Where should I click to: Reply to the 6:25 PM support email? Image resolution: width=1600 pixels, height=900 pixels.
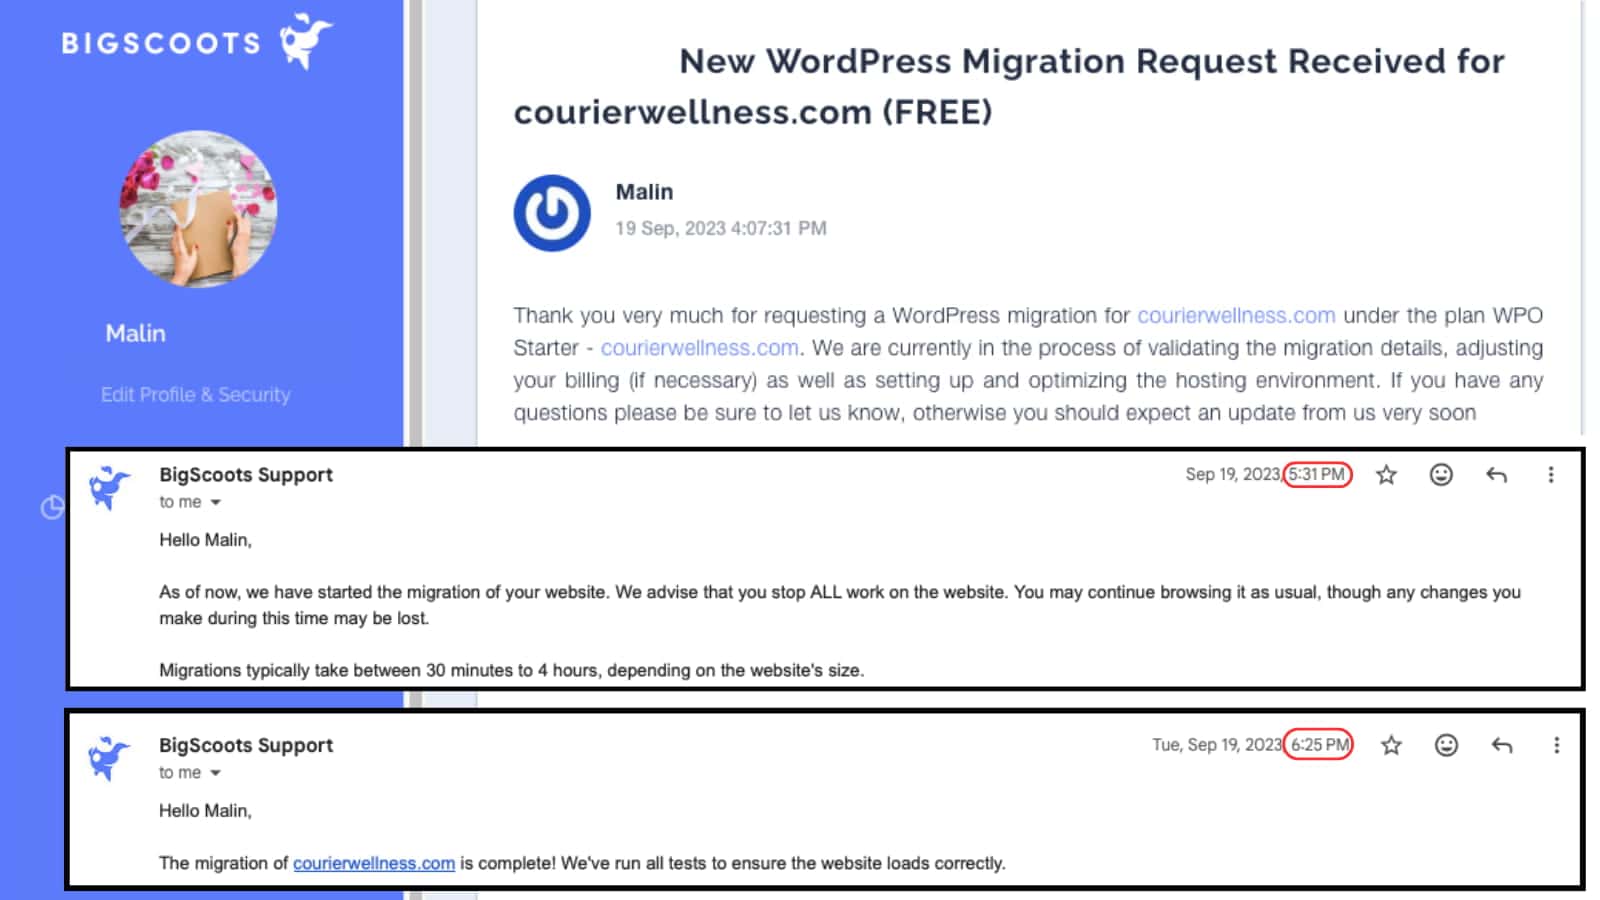point(1501,745)
